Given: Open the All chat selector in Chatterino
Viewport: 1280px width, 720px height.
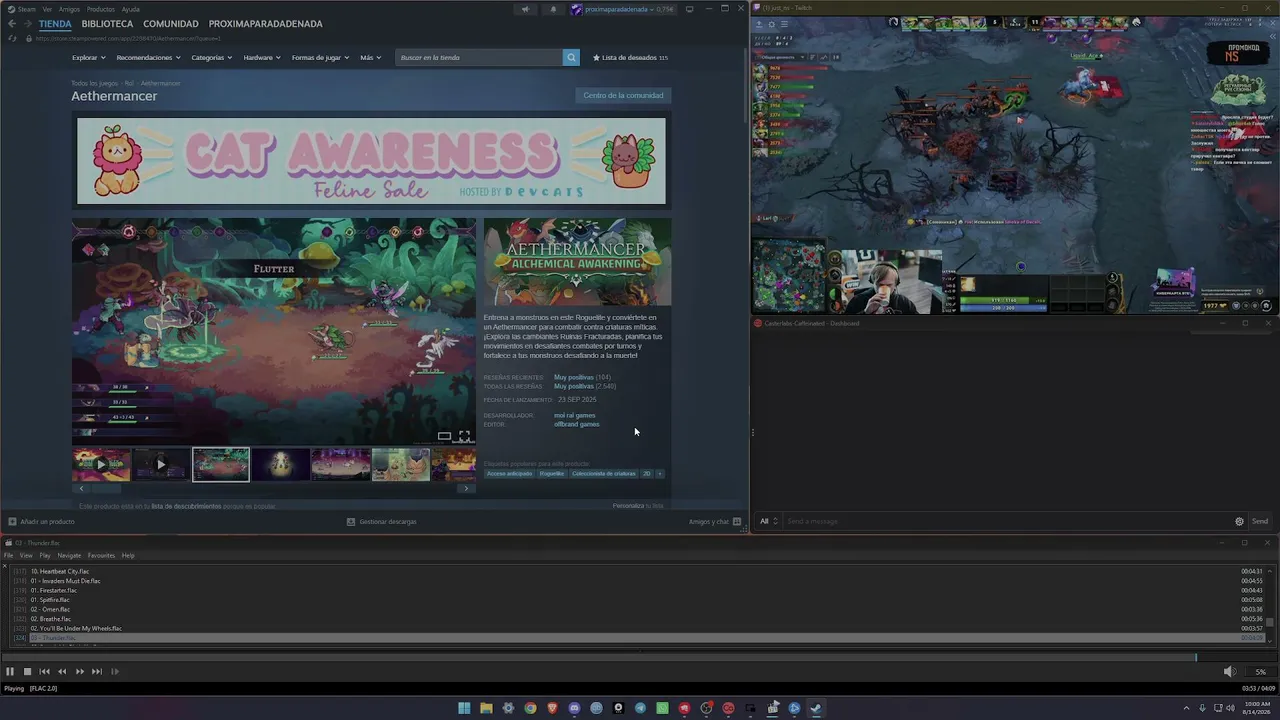Looking at the screenshot, I should tap(769, 521).
